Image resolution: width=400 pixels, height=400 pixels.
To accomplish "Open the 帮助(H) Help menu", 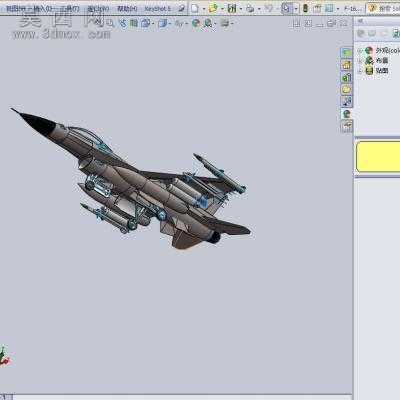I will [127, 8].
